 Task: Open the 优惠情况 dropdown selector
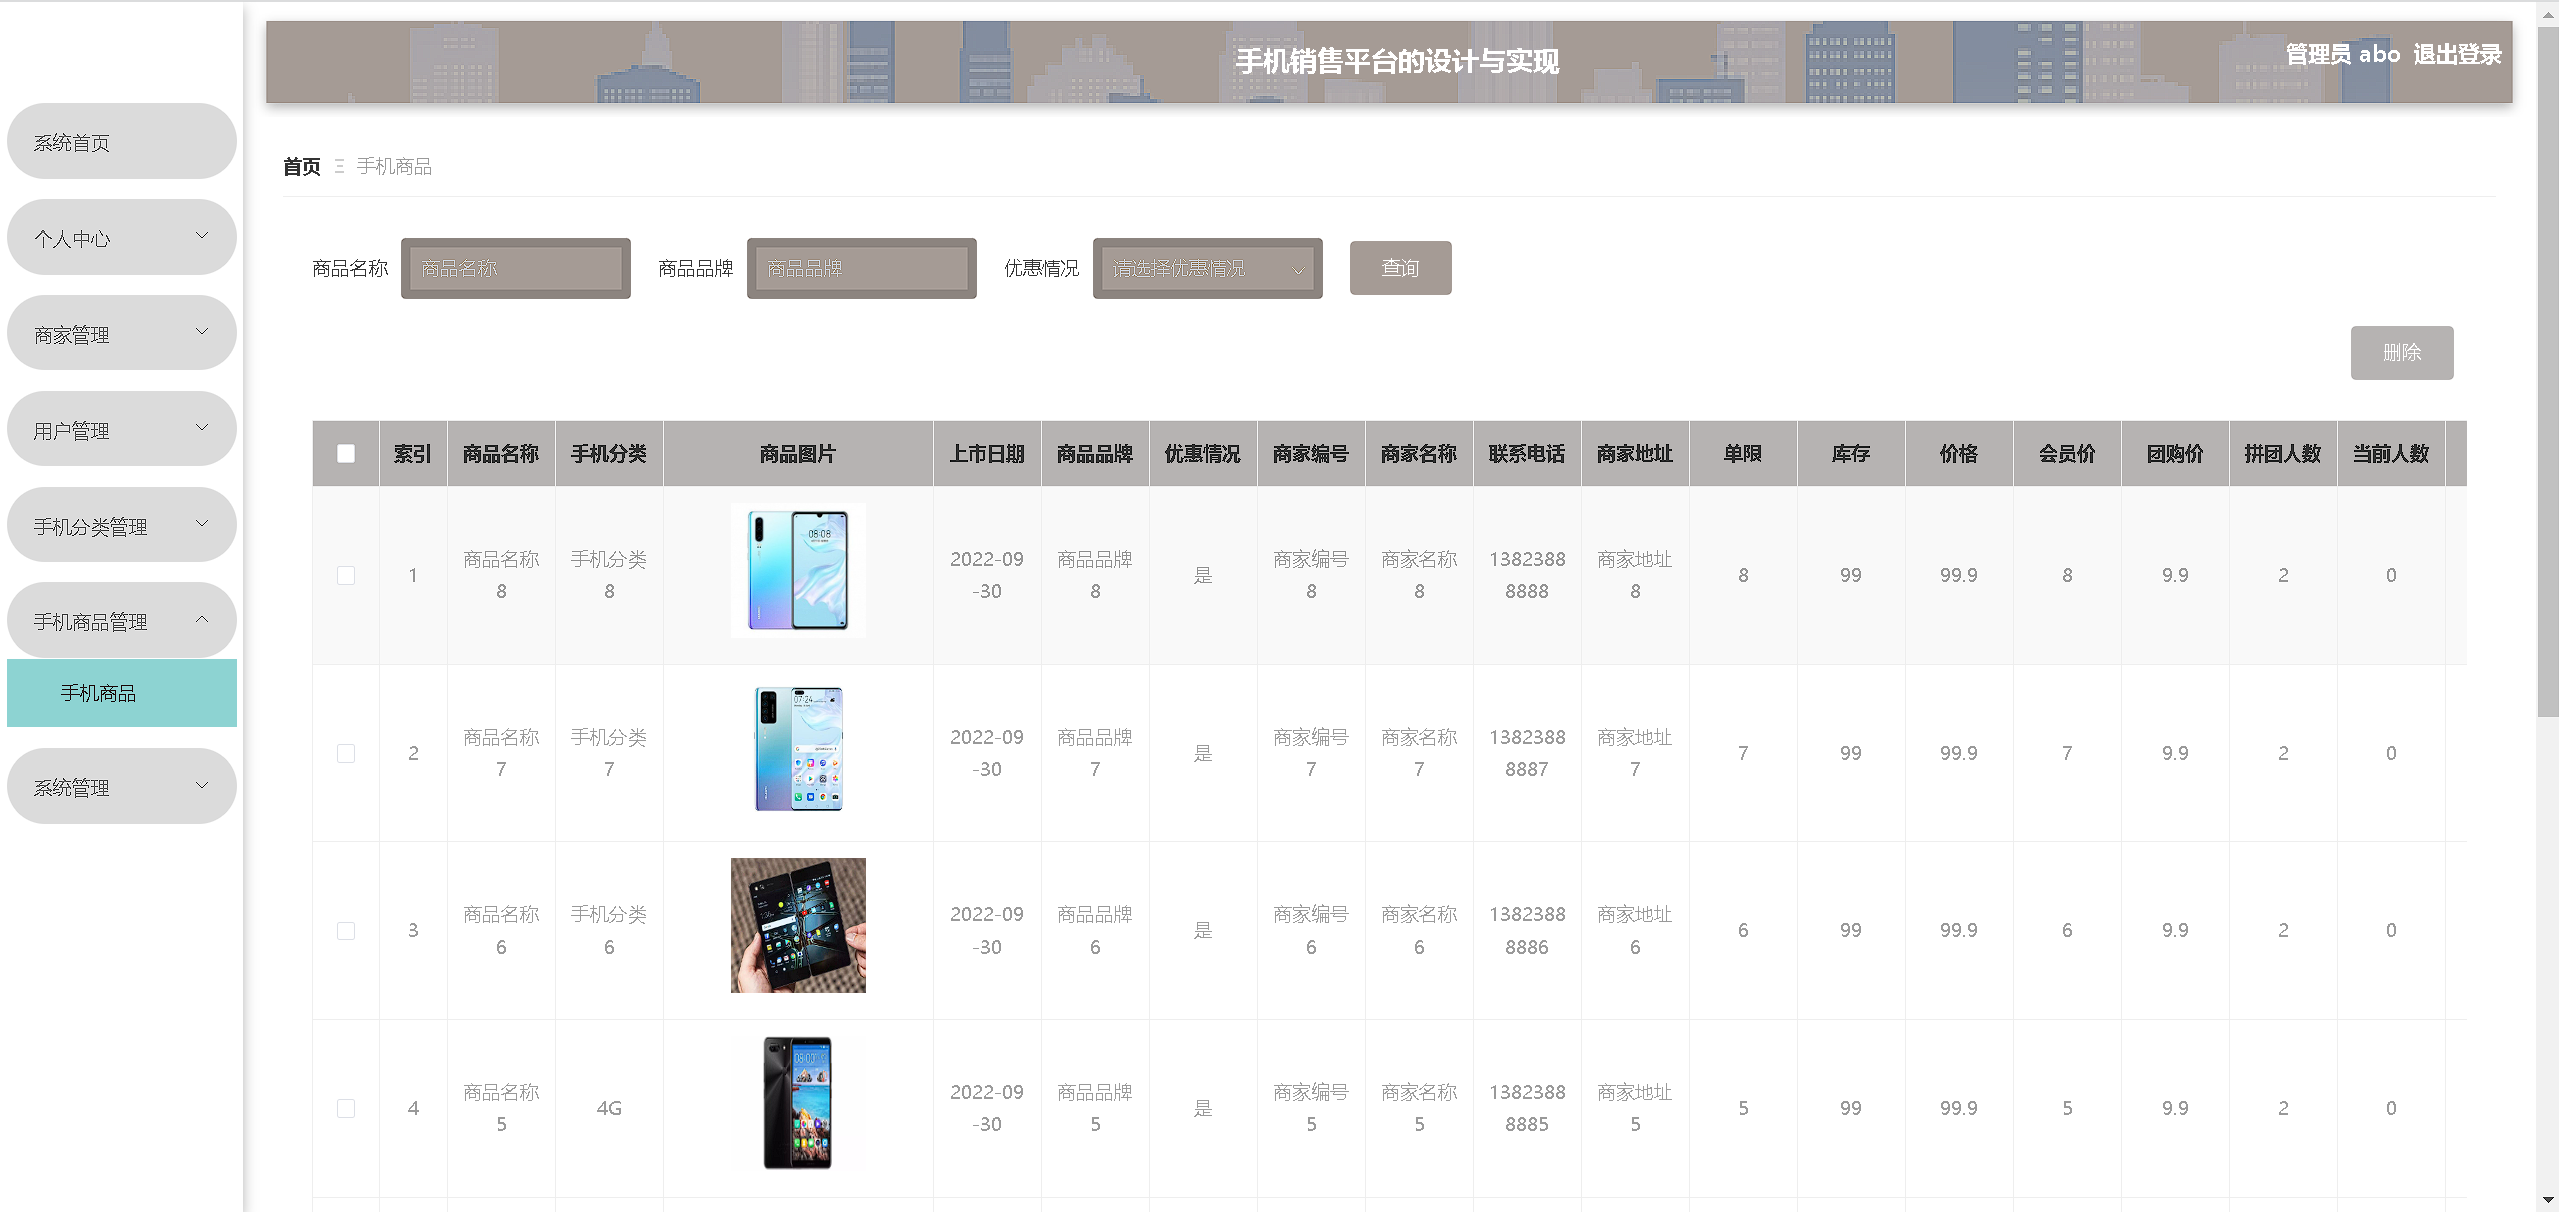[x=1207, y=268]
